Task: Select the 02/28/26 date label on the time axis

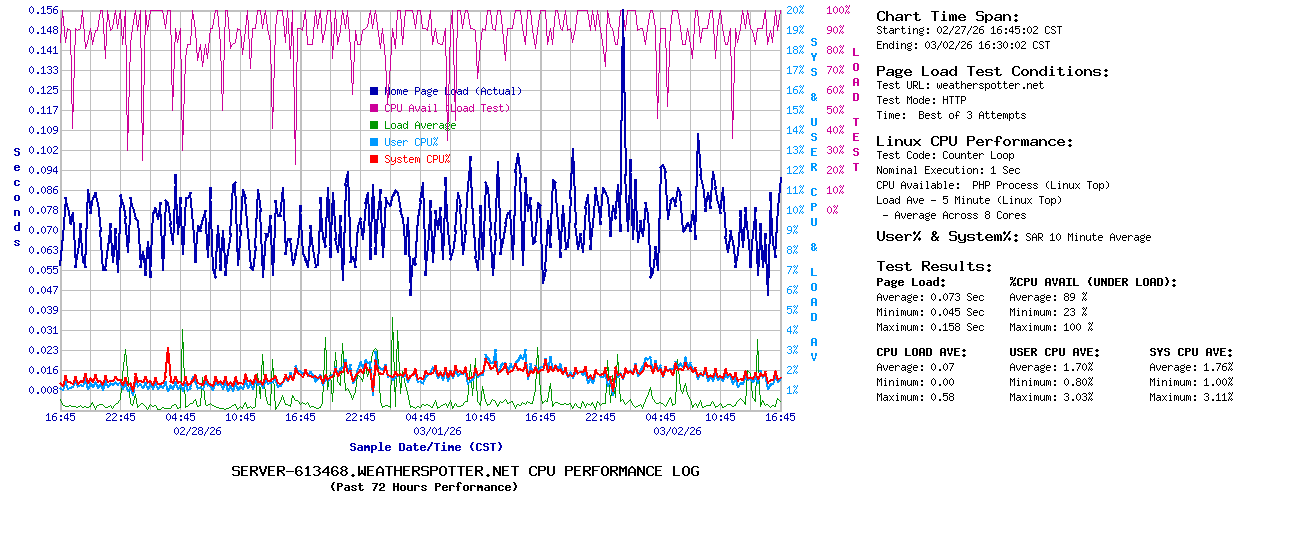Action: point(197,431)
